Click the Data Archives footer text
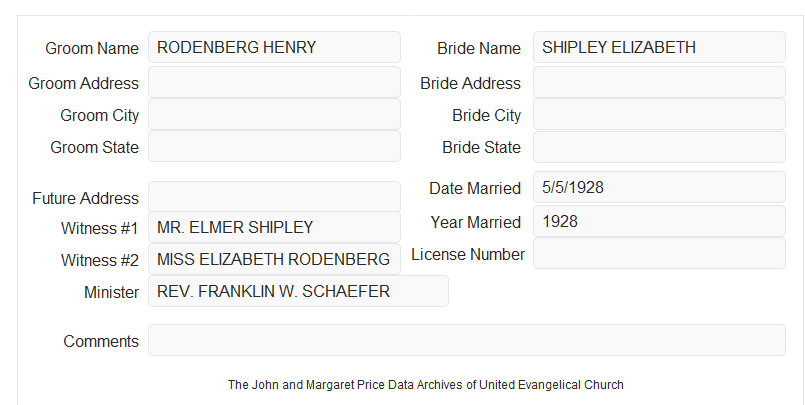The height and width of the screenshot is (405, 805). pyautogui.click(x=426, y=385)
